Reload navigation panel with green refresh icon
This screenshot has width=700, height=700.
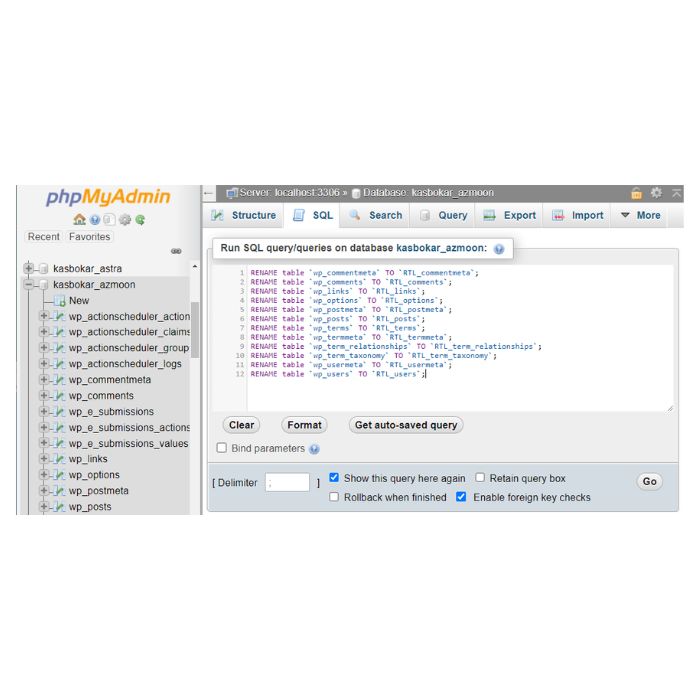click(140, 220)
